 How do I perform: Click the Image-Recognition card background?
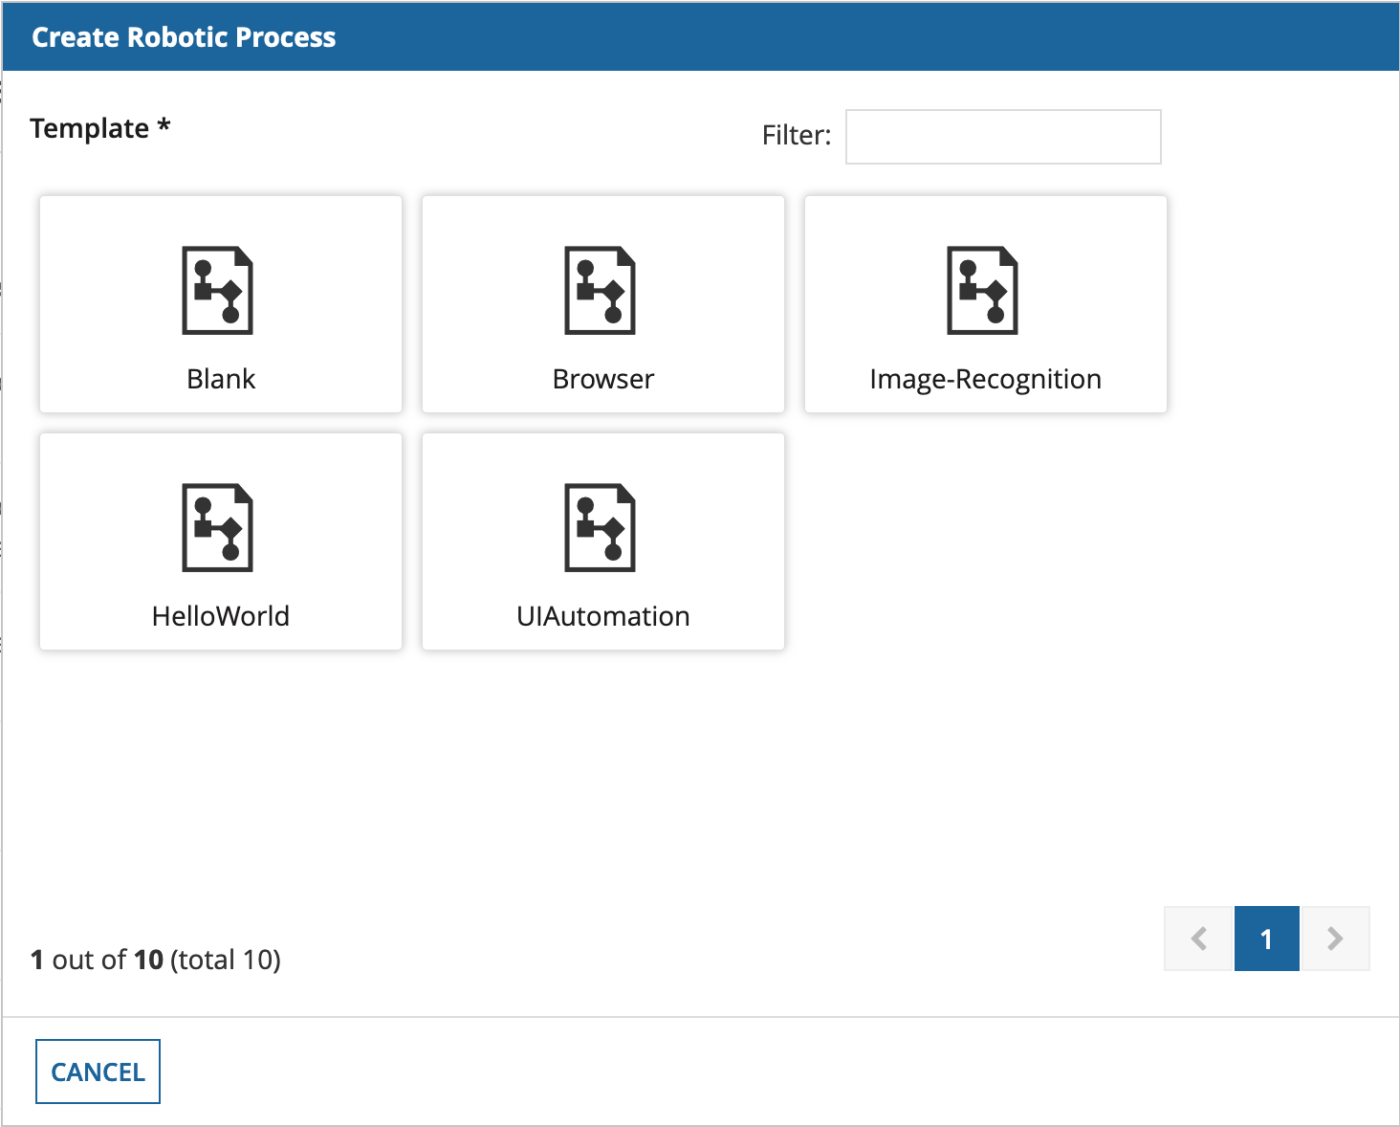pyautogui.click(x=865, y=240)
